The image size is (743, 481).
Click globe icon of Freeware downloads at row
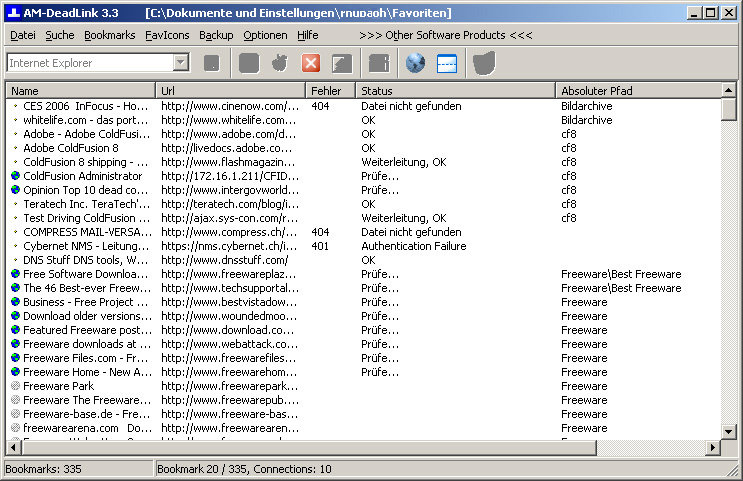15,344
